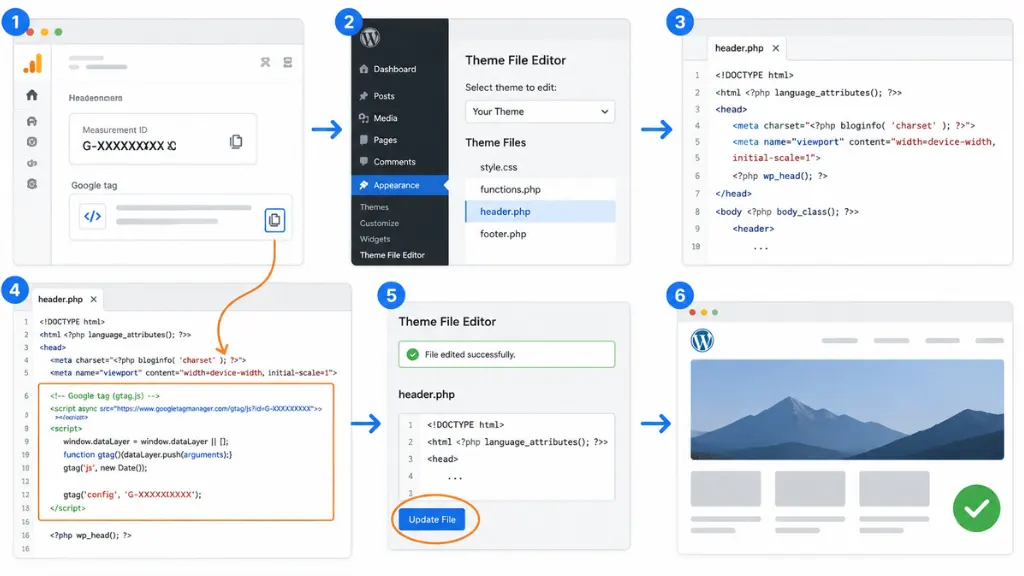Select Appearance in WordPress sidebar
Image resolution: width=1024 pixels, height=576 pixels.
pyautogui.click(x=400, y=185)
